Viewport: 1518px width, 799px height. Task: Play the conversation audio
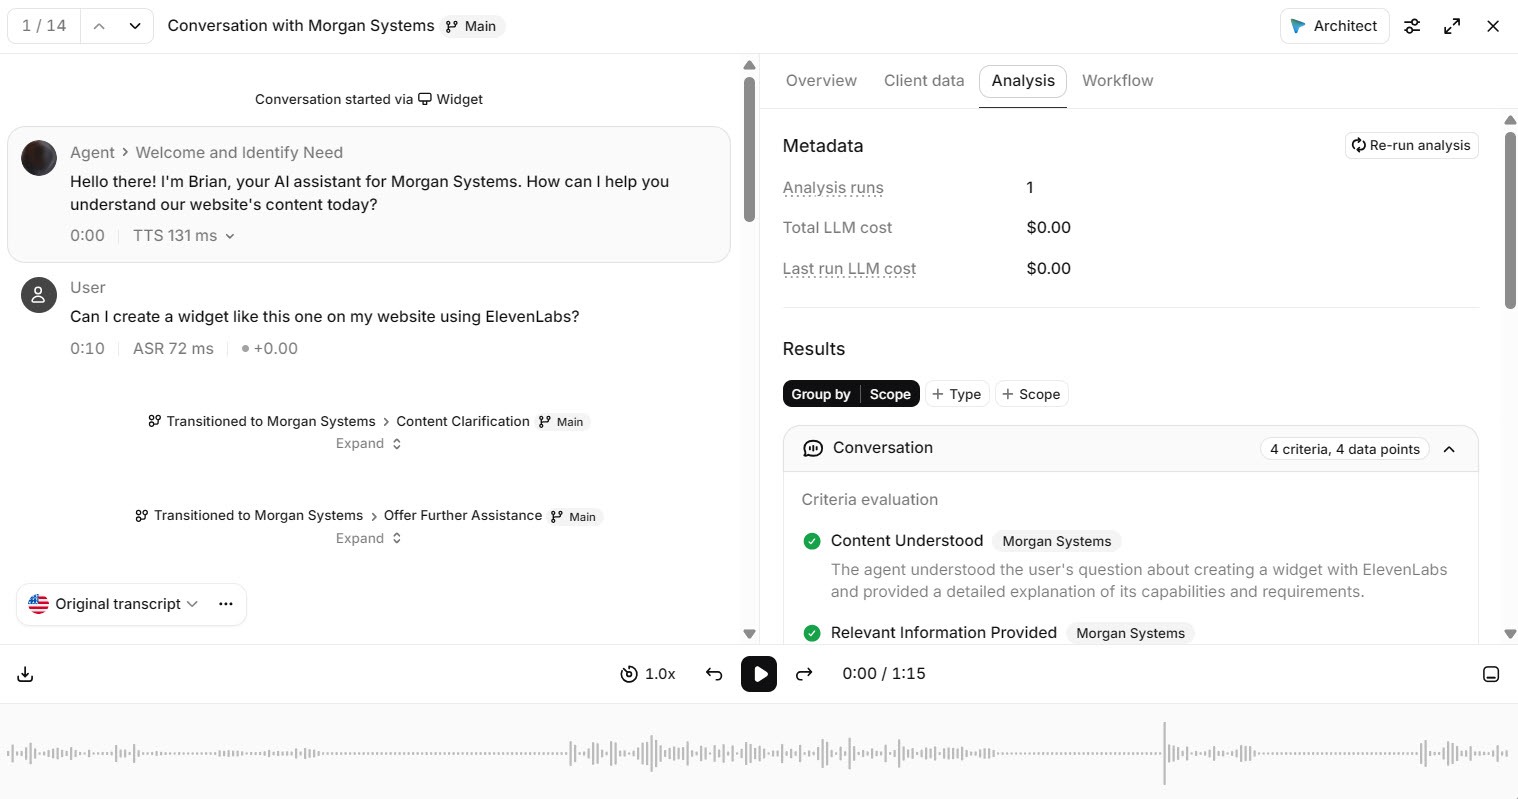759,674
